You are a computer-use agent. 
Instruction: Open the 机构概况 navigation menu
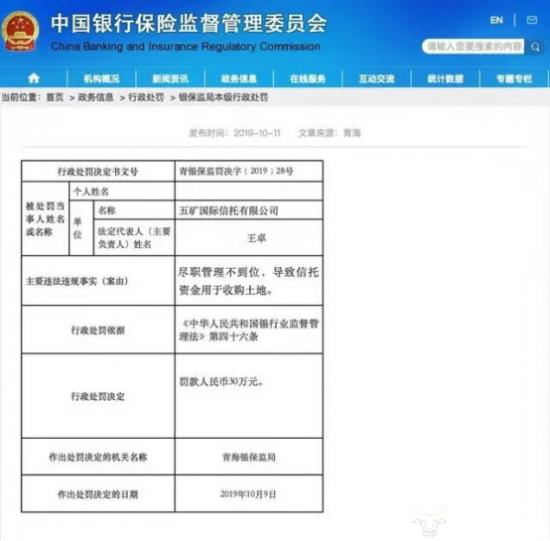[101, 79]
